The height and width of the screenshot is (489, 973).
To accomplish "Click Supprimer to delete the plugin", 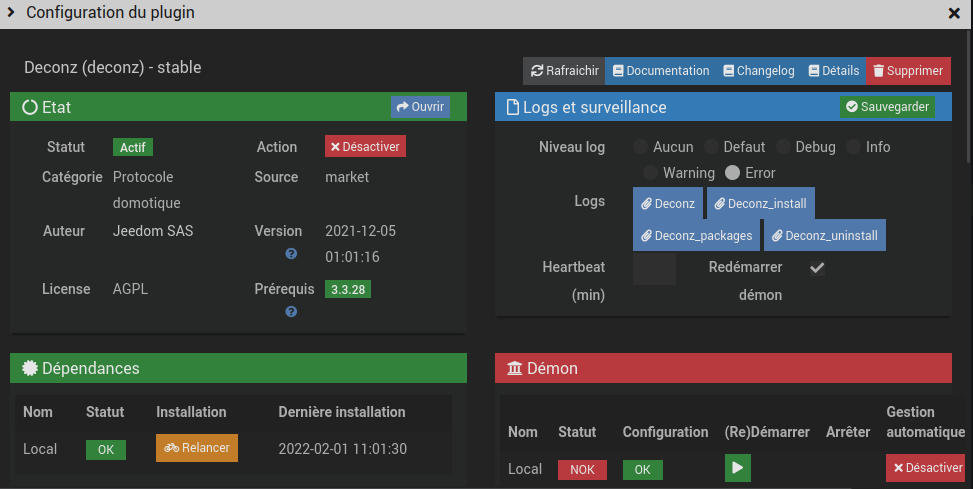I will 908,71.
